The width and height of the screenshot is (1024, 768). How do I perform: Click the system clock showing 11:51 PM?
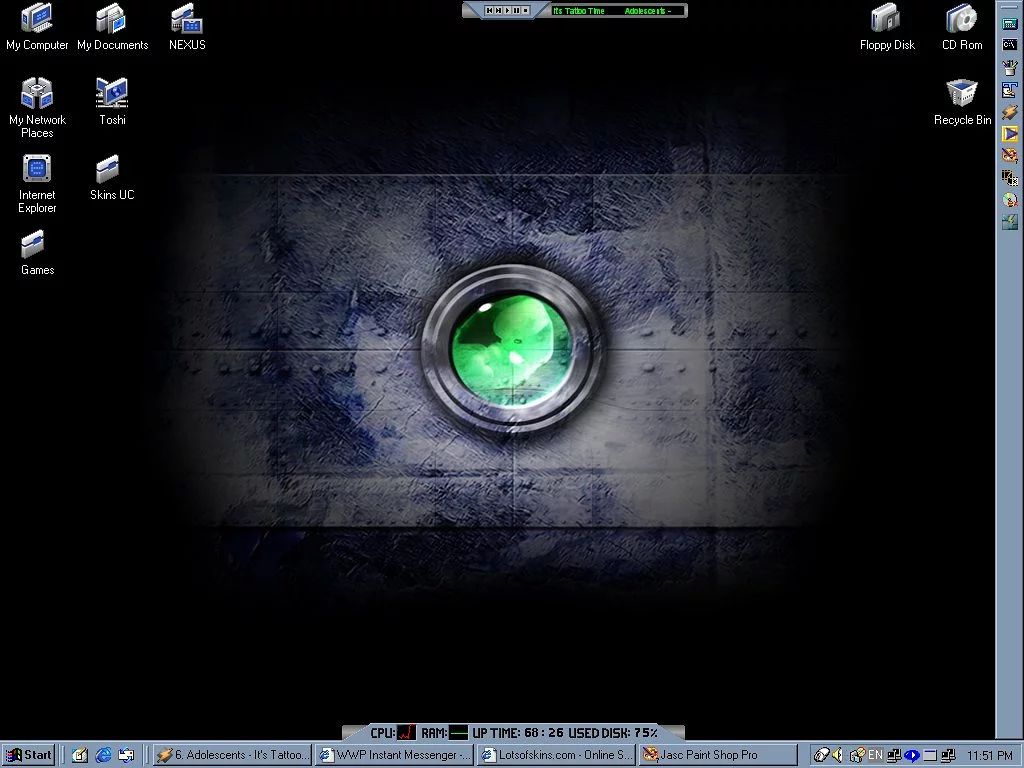(x=989, y=756)
